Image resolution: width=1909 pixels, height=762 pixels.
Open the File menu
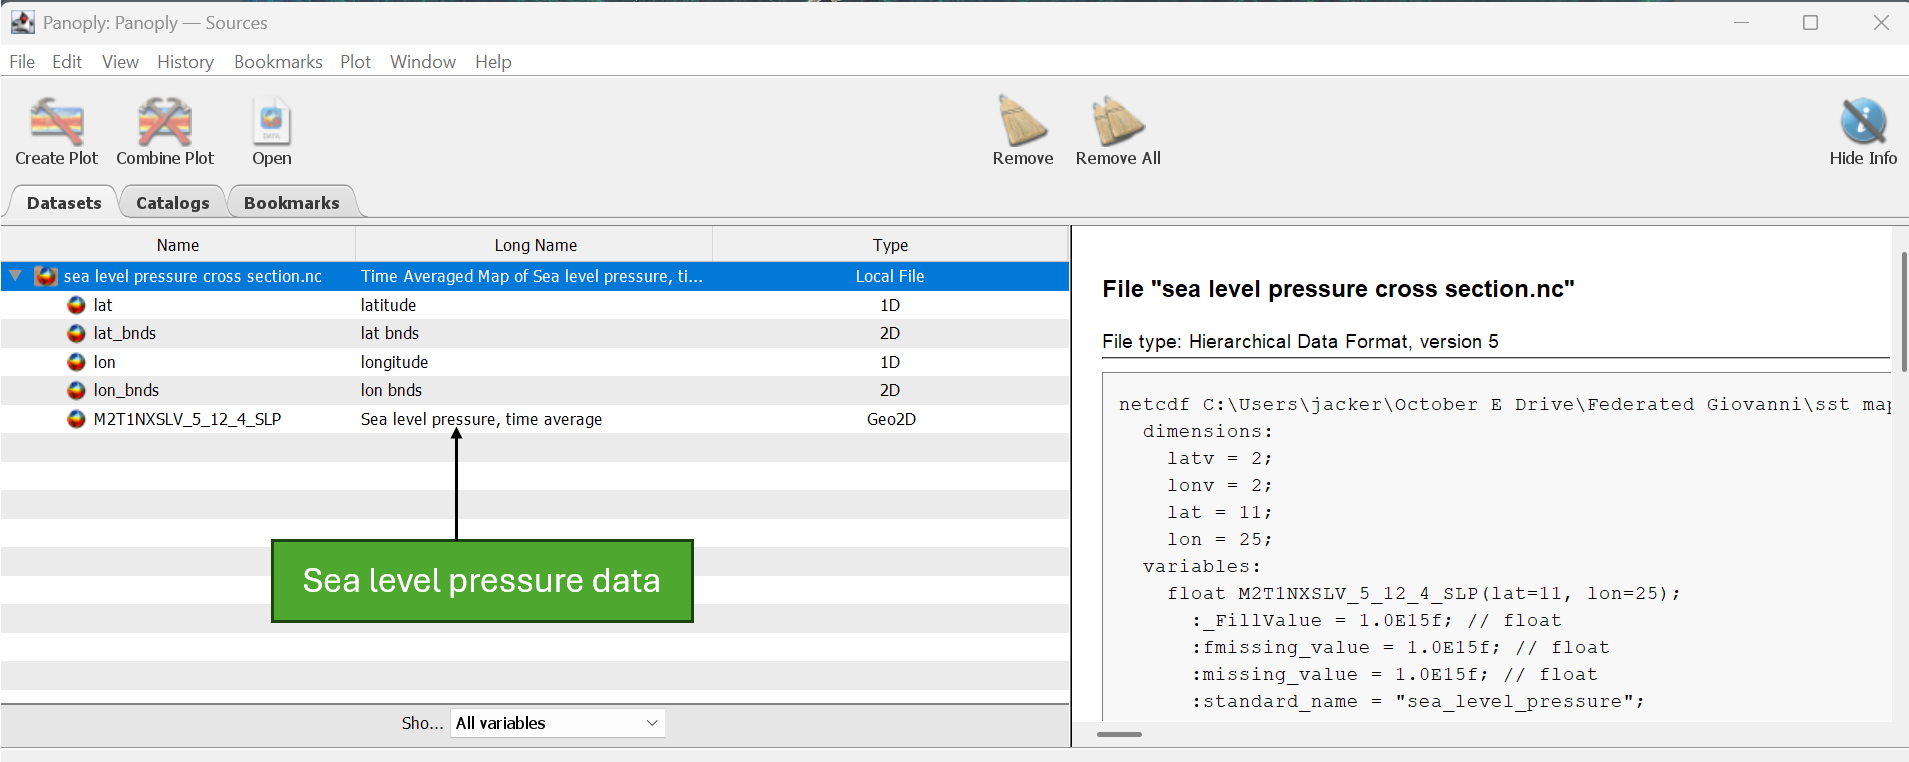pos(22,62)
